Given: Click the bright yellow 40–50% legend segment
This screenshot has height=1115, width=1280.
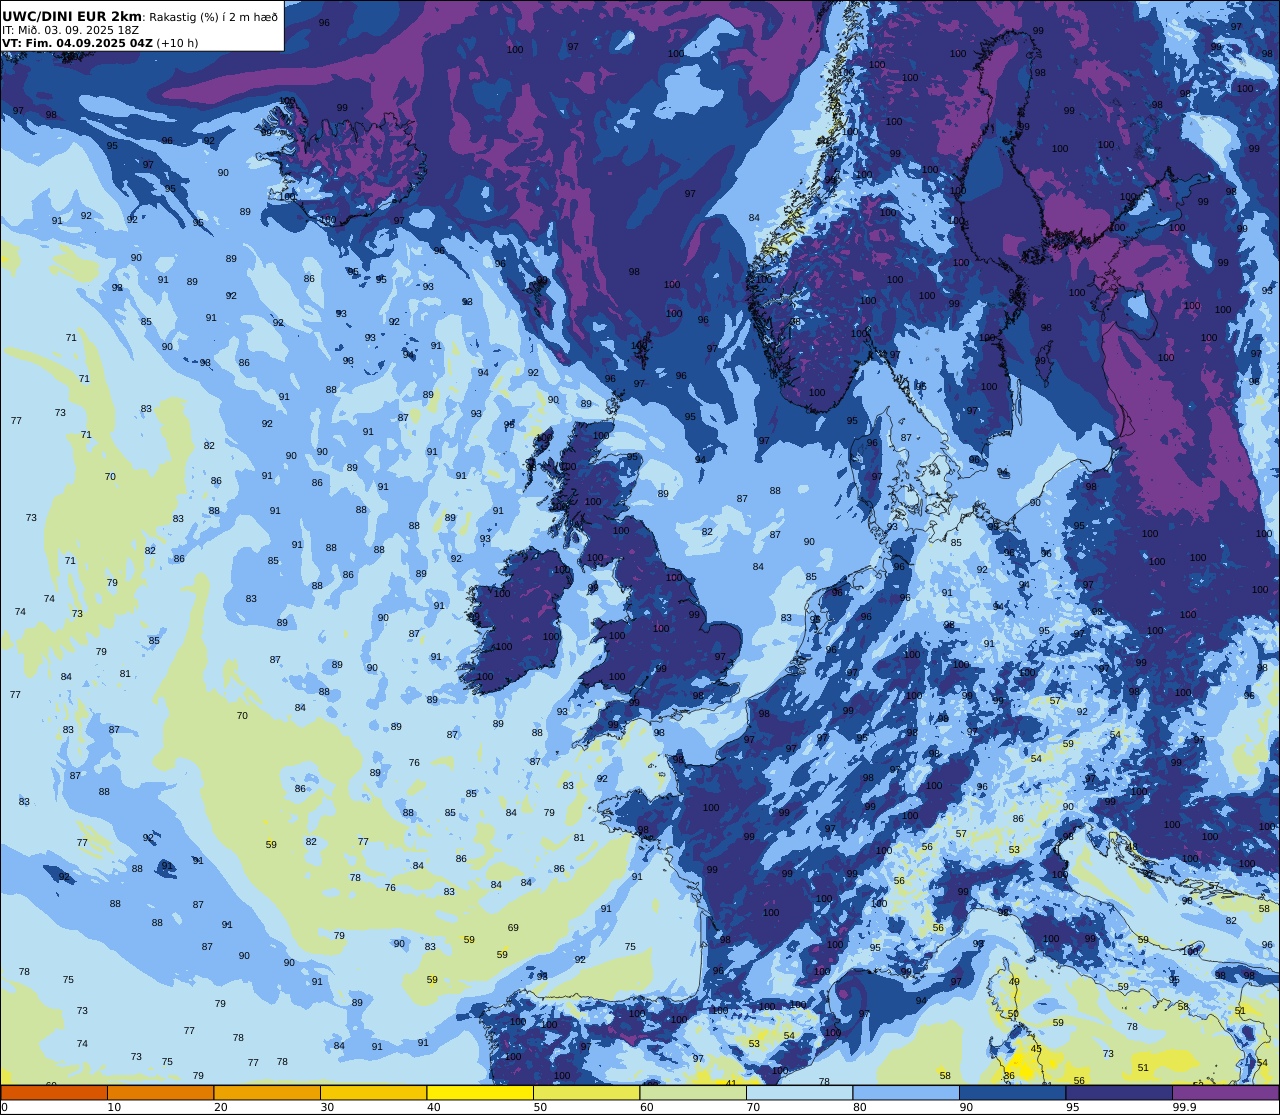Looking at the screenshot, I should pyautogui.click(x=480, y=1092).
